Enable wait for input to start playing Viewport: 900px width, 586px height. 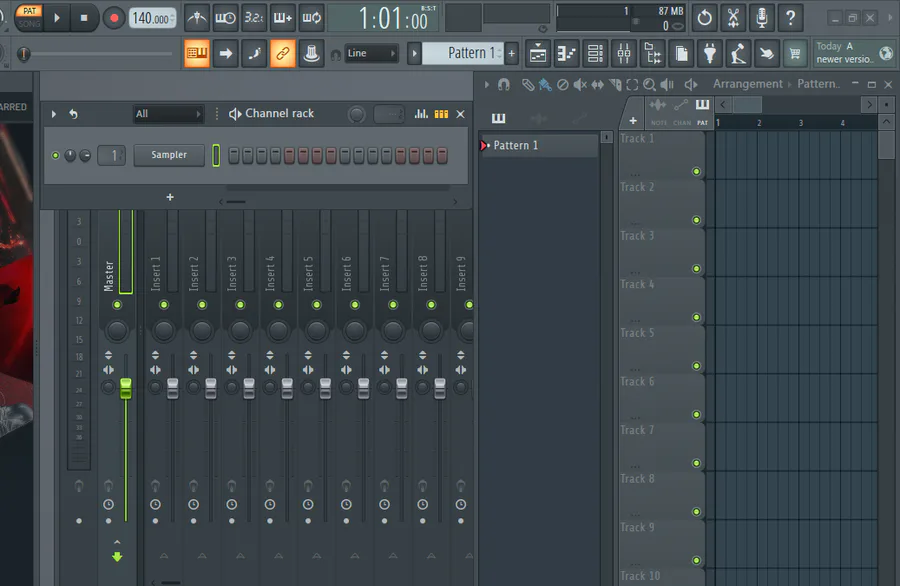coord(225,18)
